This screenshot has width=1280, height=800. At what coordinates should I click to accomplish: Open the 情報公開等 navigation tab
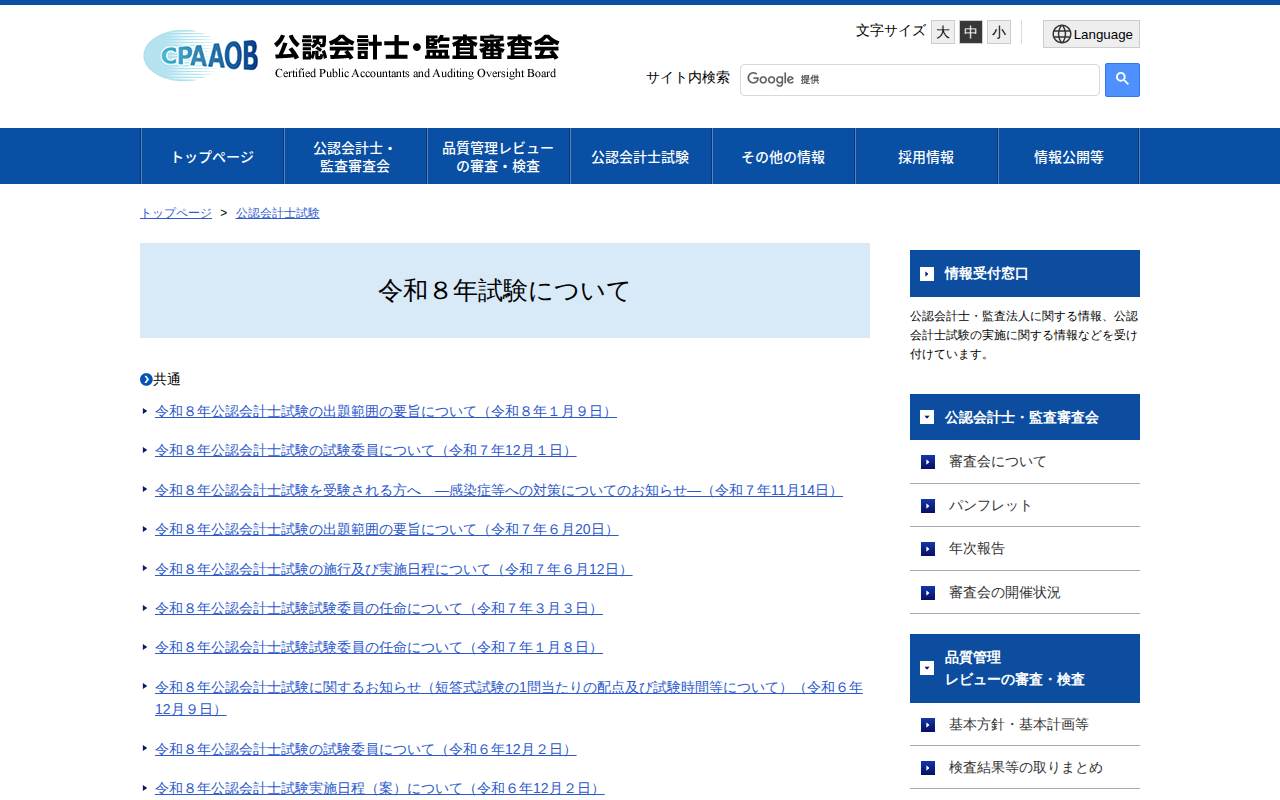point(1069,156)
